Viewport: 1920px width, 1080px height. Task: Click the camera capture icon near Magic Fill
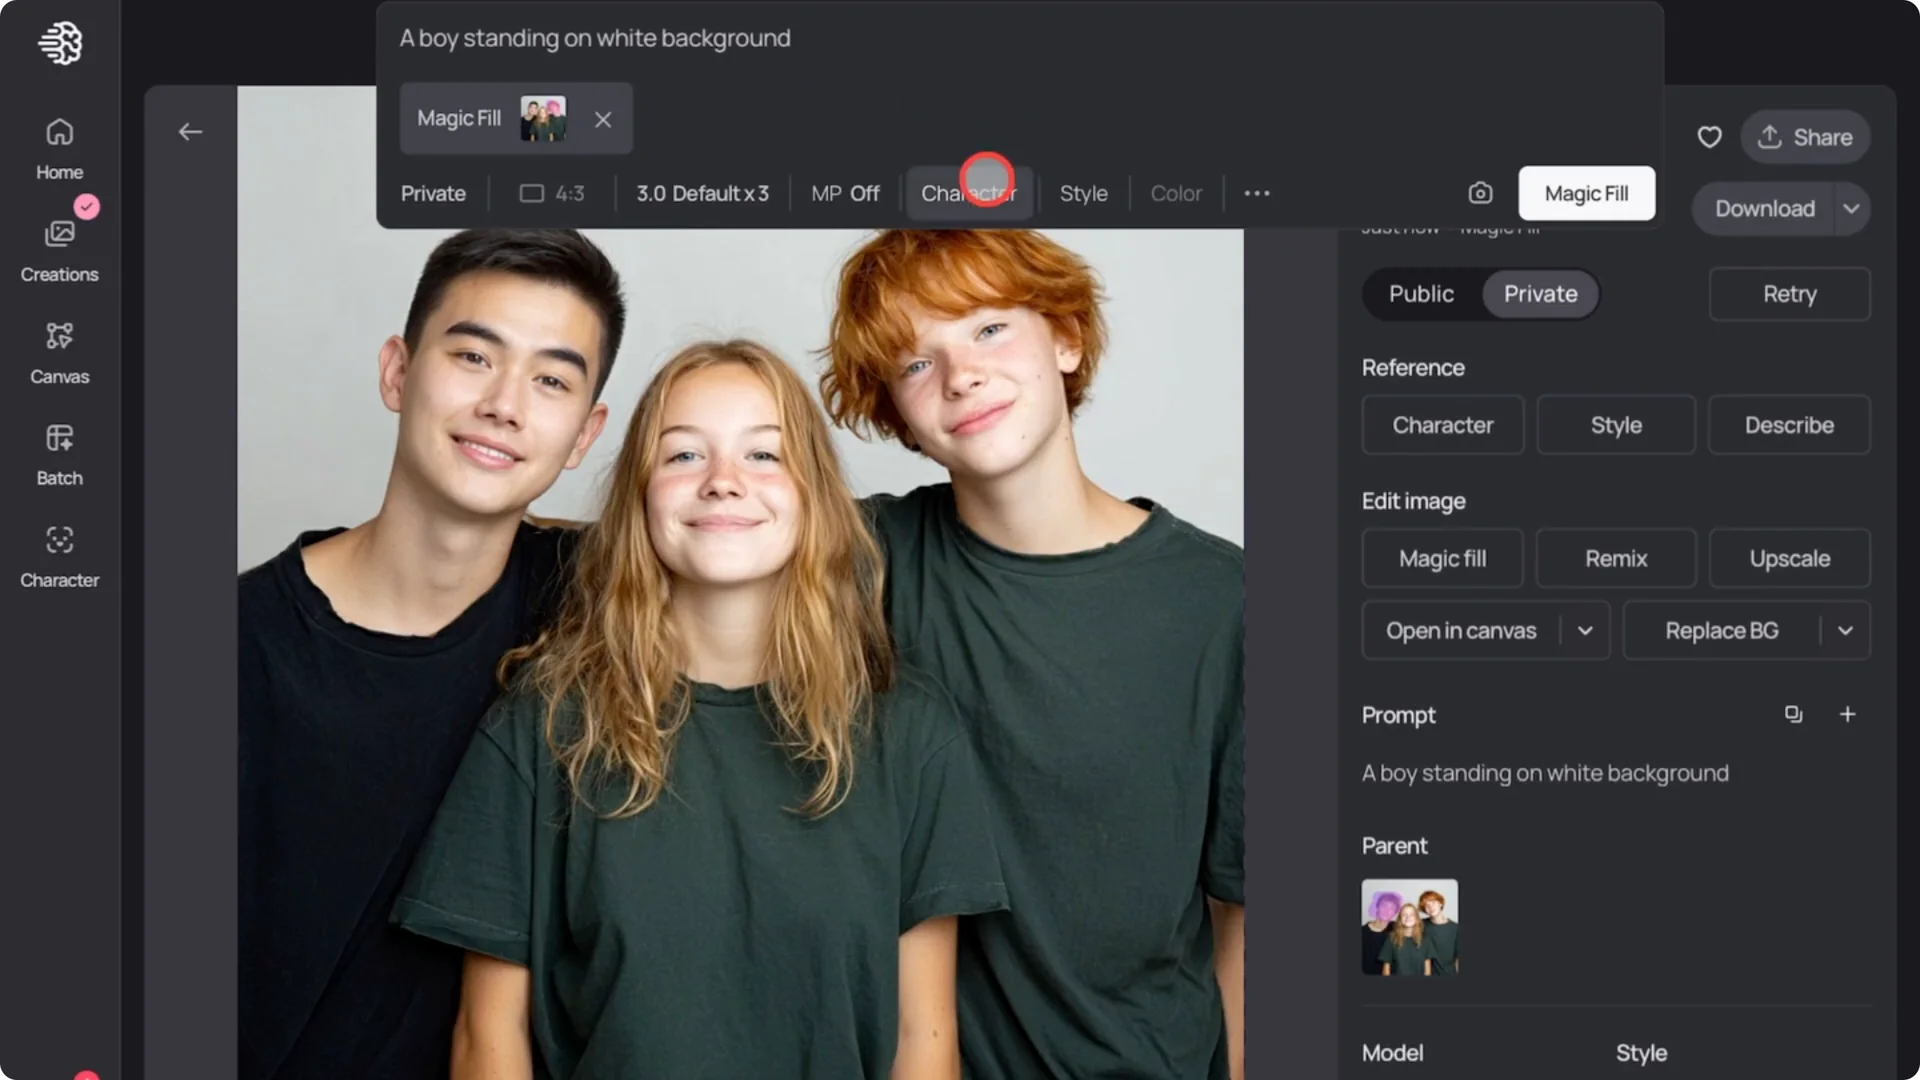(x=1480, y=192)
